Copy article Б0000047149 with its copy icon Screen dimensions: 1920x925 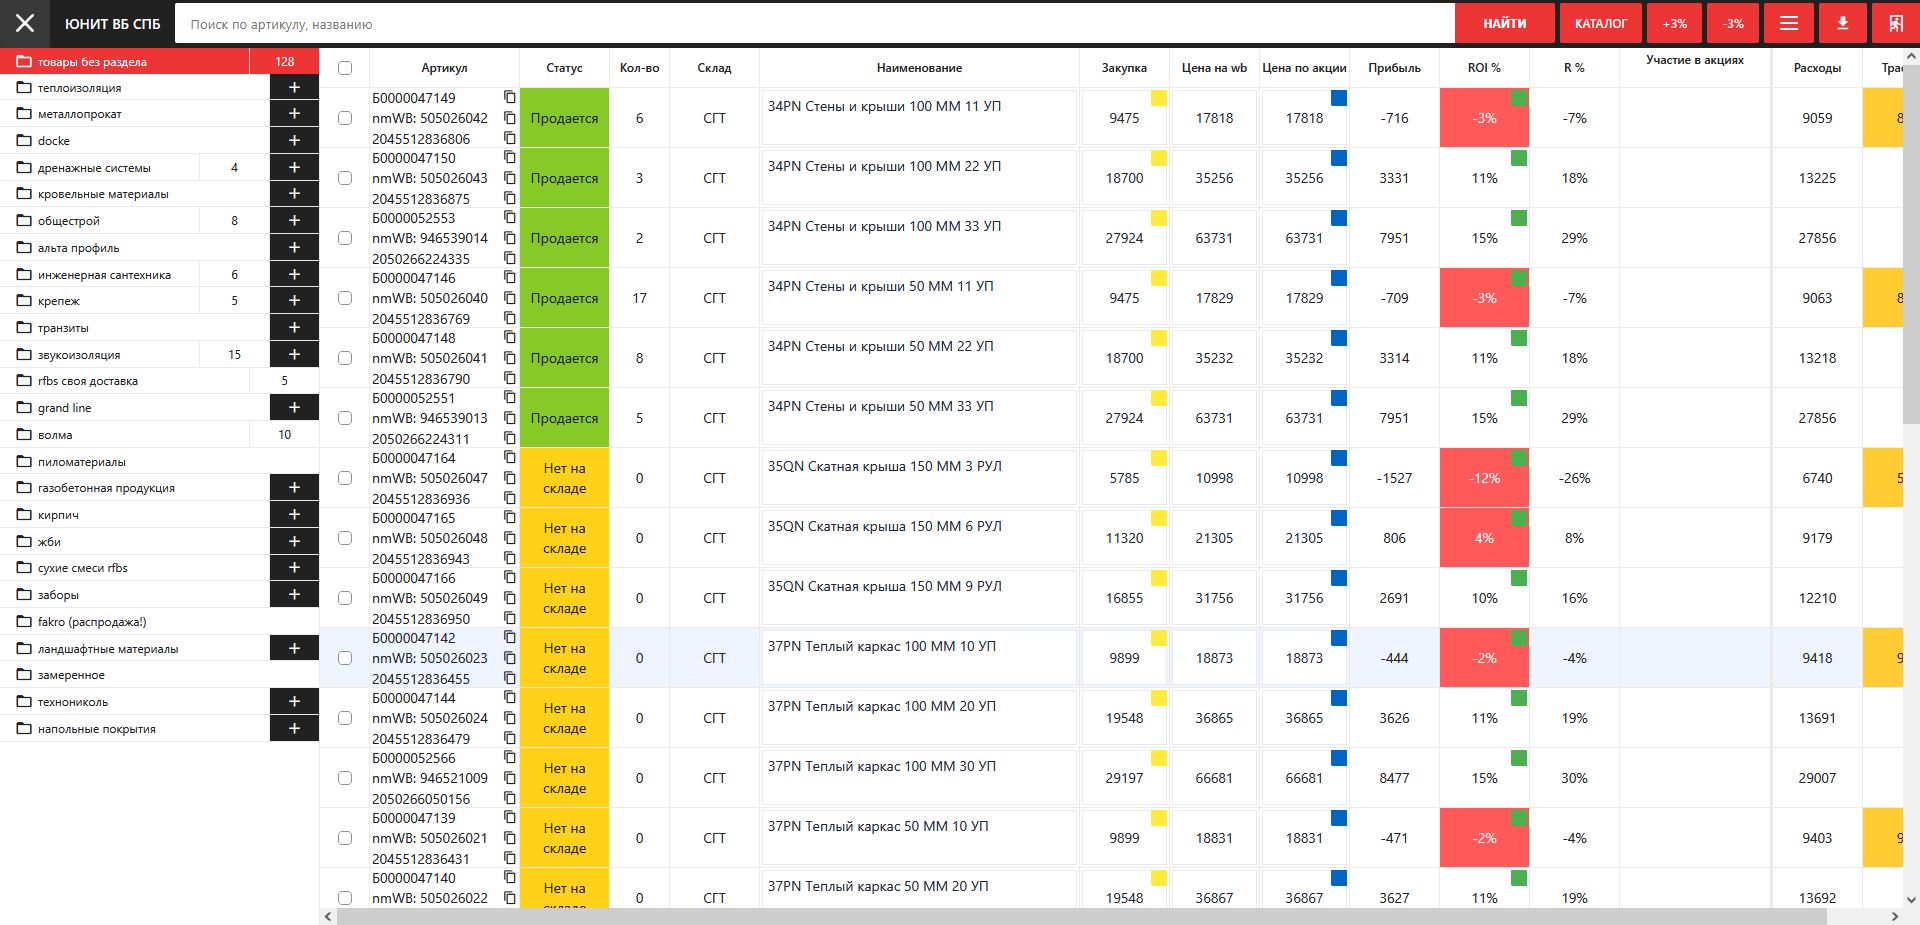tap(509, 97)
